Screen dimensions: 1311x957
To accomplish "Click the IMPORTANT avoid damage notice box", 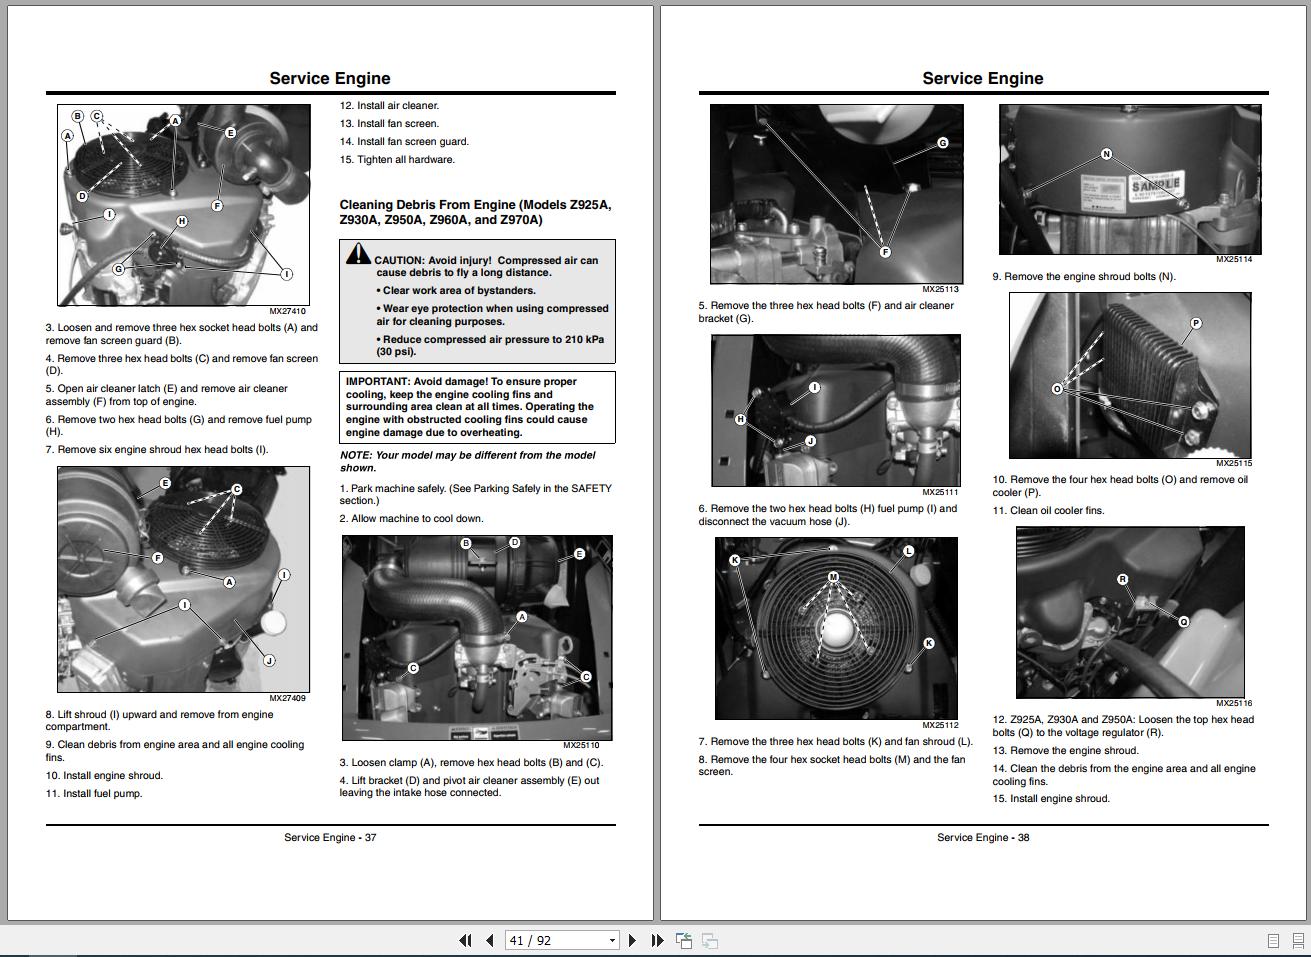I will tap(476, 406).
